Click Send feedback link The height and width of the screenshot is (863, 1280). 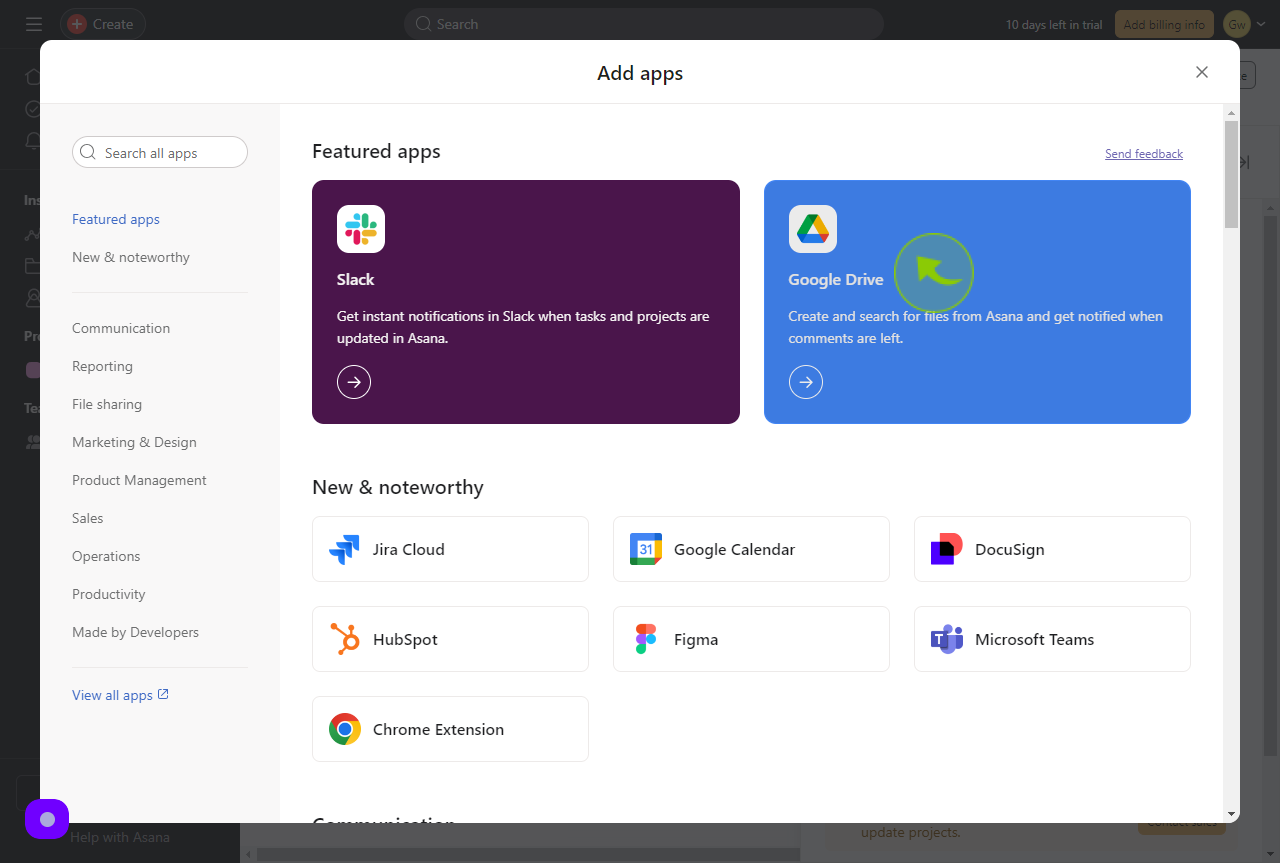point(1144,154)
